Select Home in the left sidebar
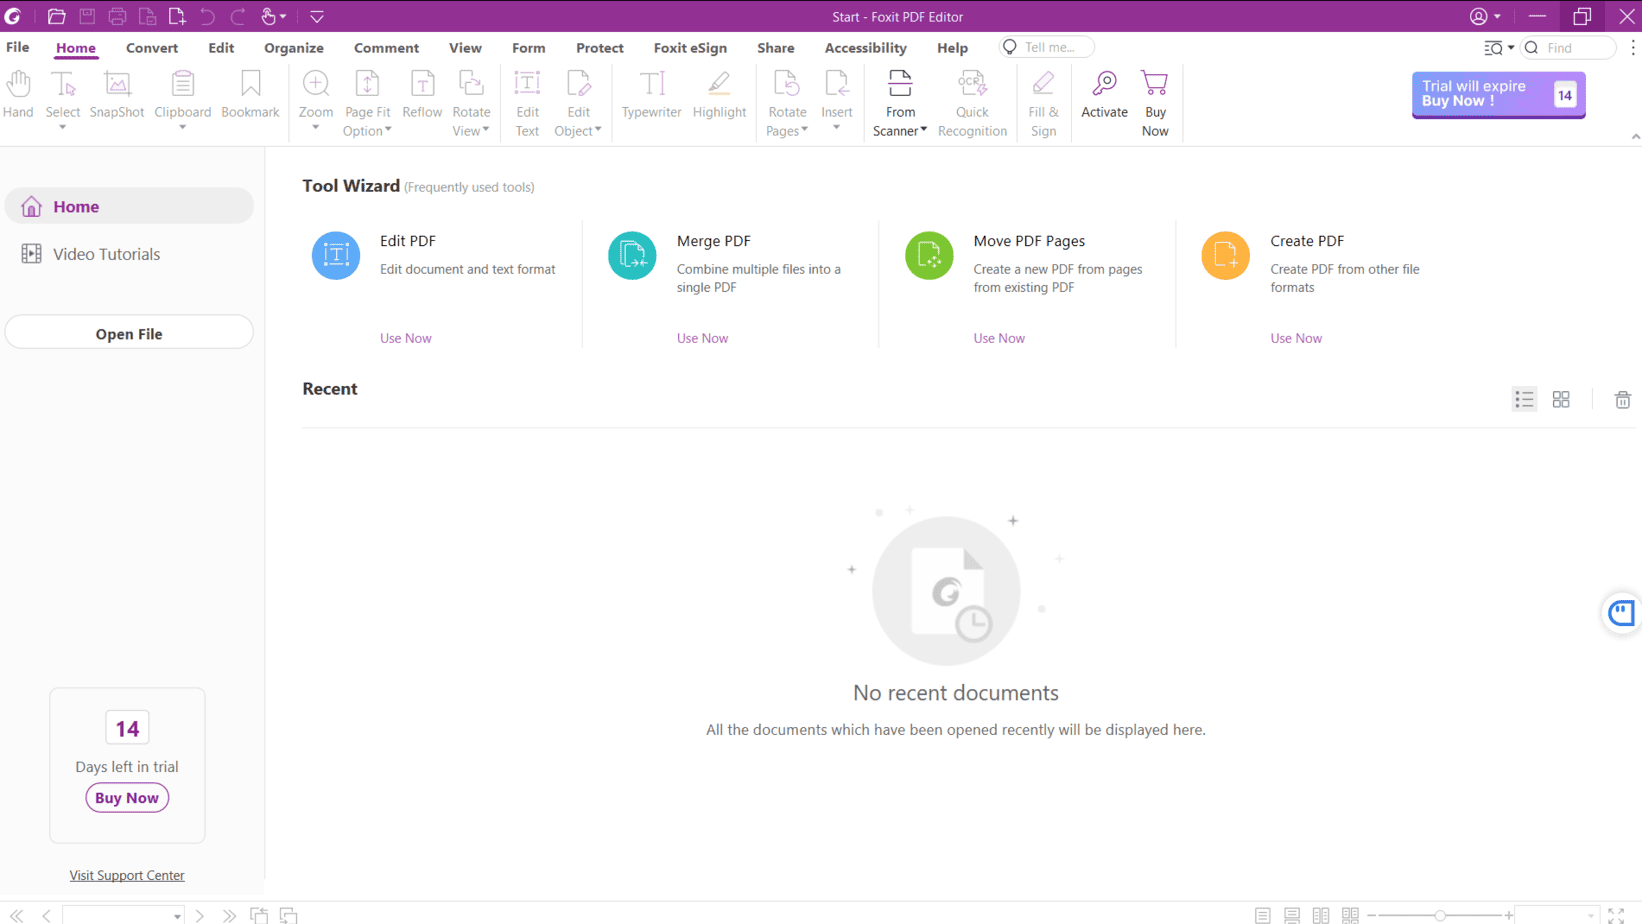 coord(129,206)
